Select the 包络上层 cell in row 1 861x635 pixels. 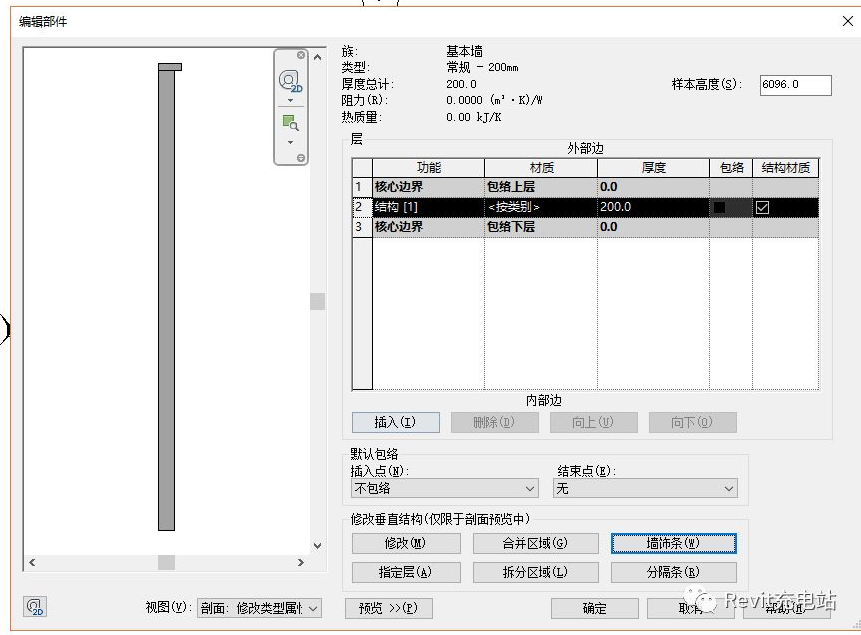tap(541, 187)
